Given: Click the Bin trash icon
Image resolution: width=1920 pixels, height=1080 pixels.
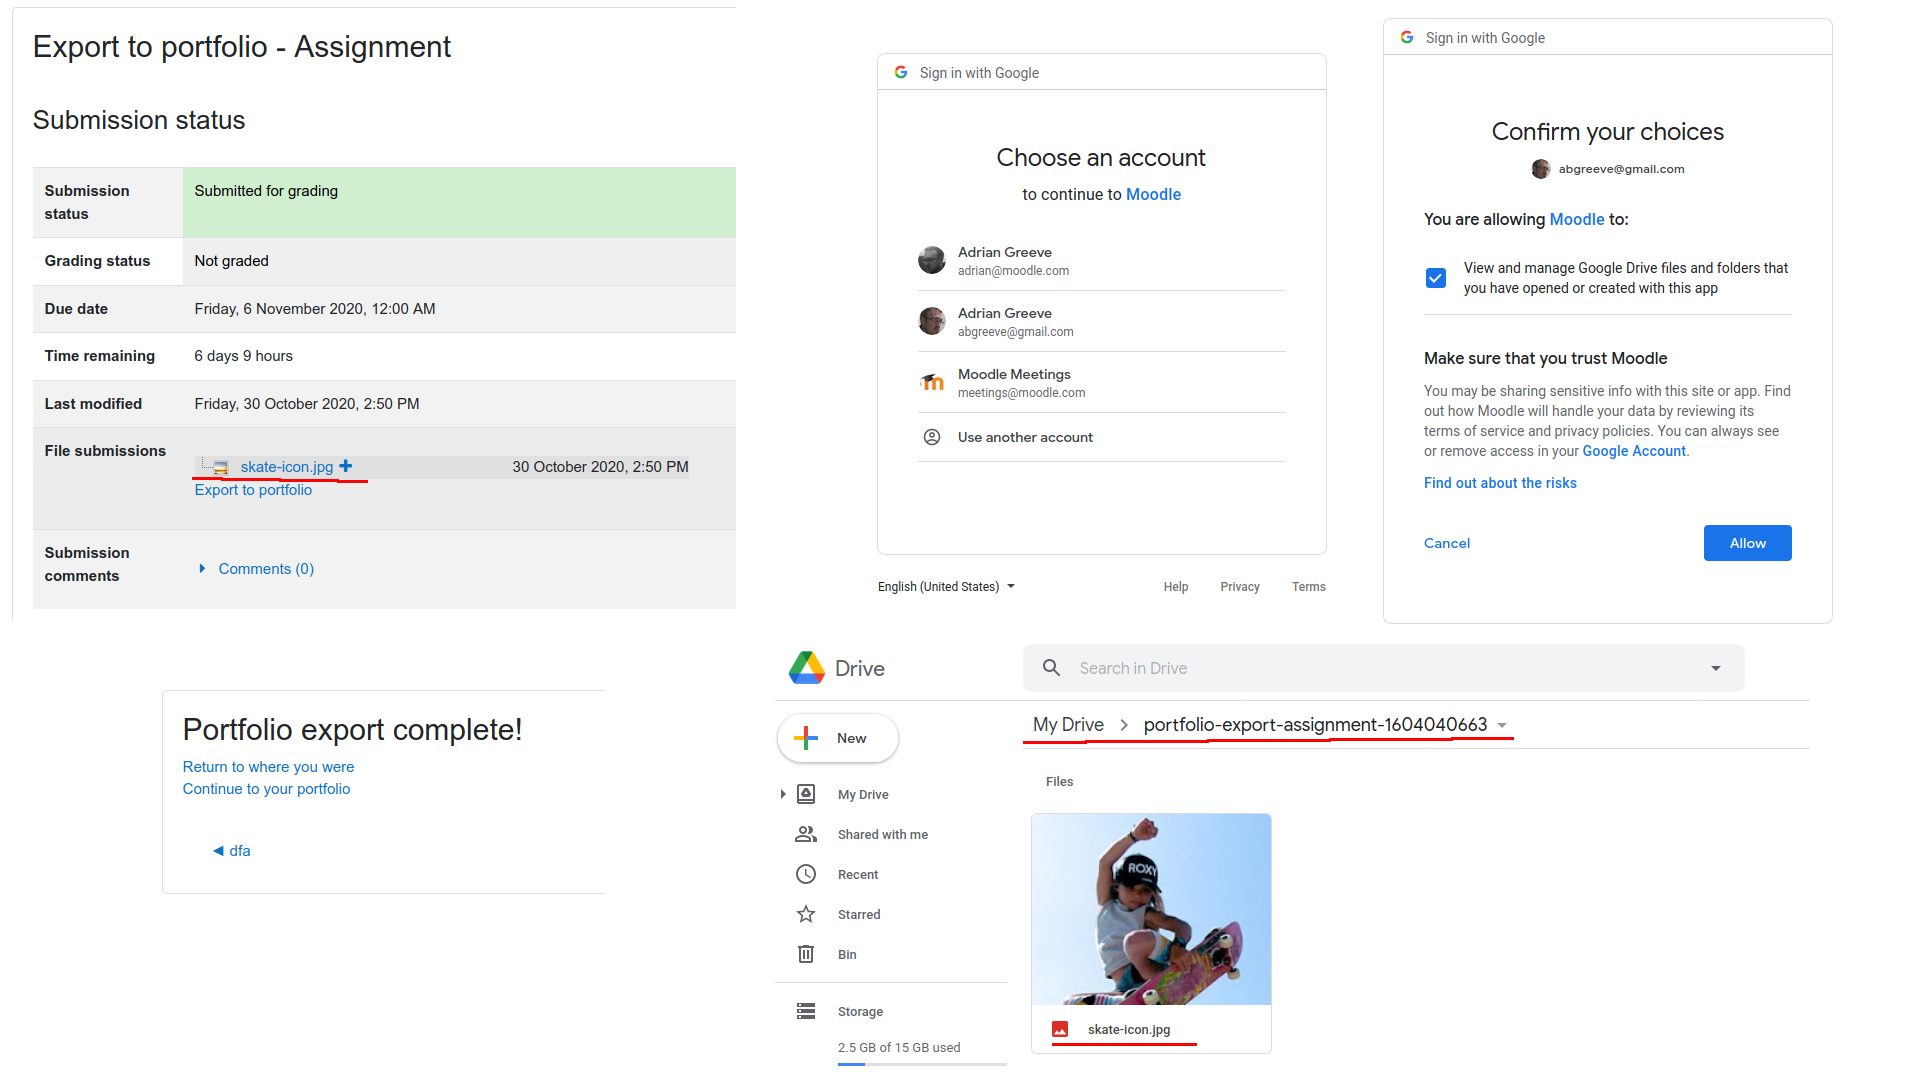Looking at the screenshot, I should [806, 954].
